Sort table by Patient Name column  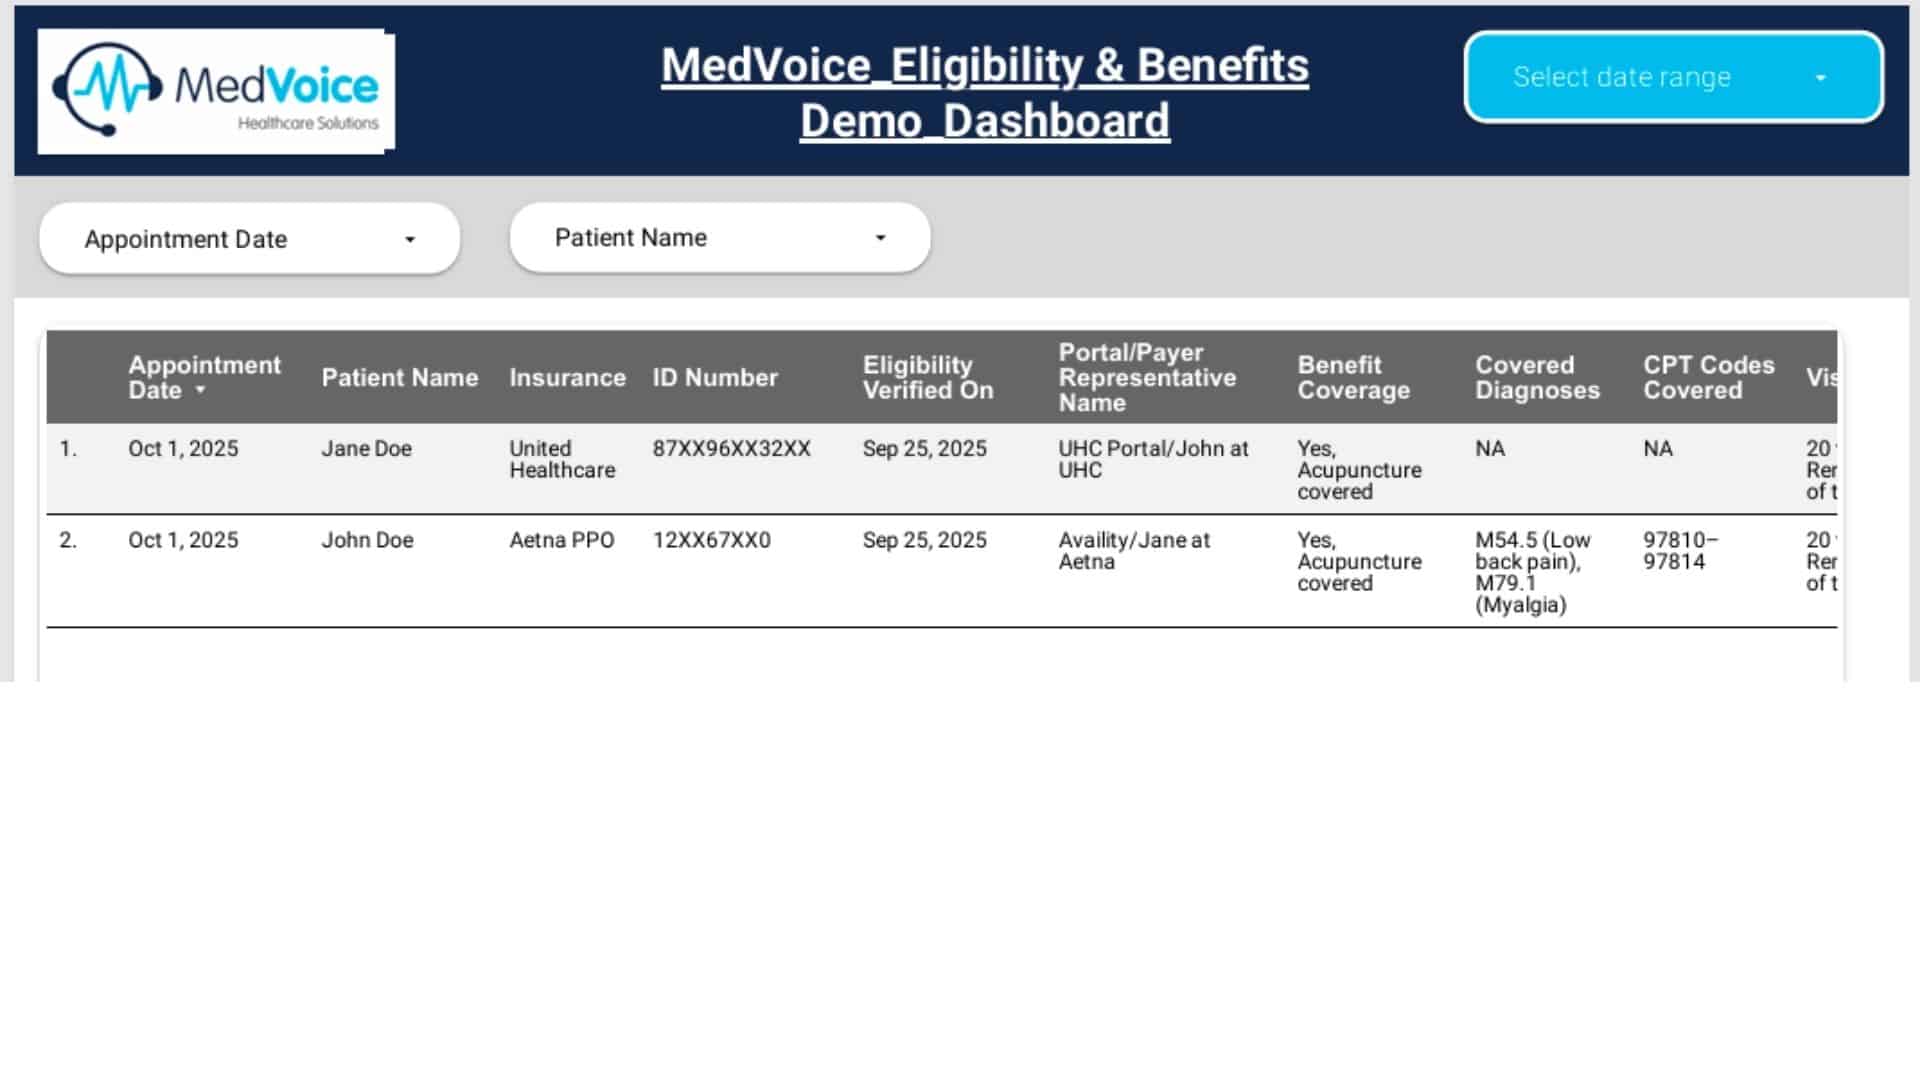(x=399, y=377)
